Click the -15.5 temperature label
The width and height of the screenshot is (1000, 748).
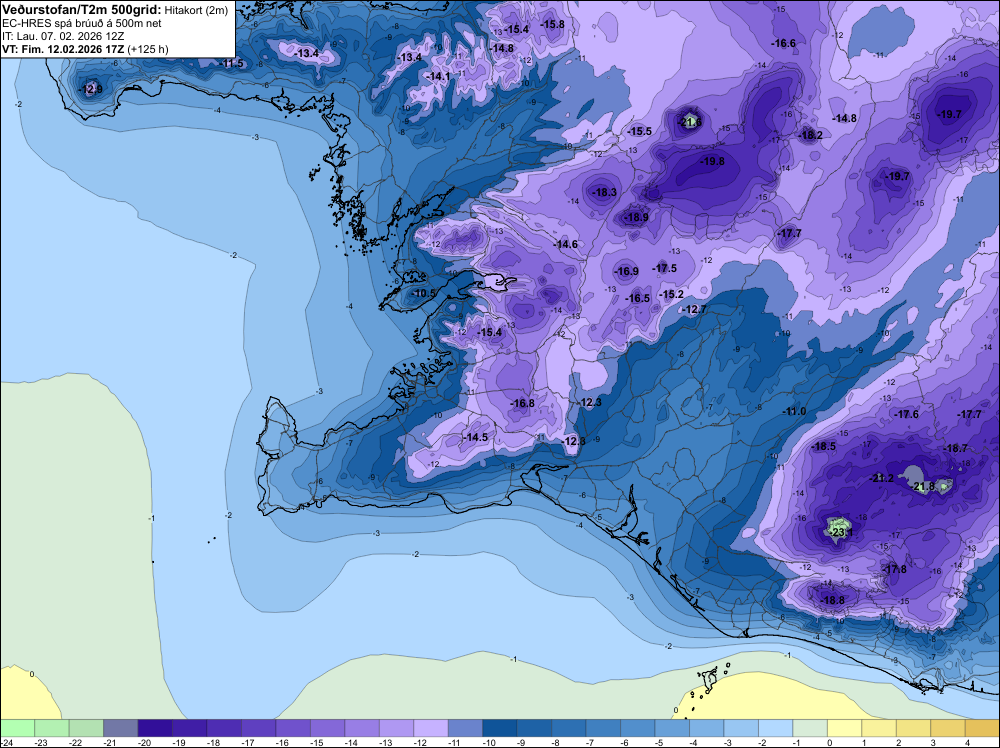[x=640, y=131]
